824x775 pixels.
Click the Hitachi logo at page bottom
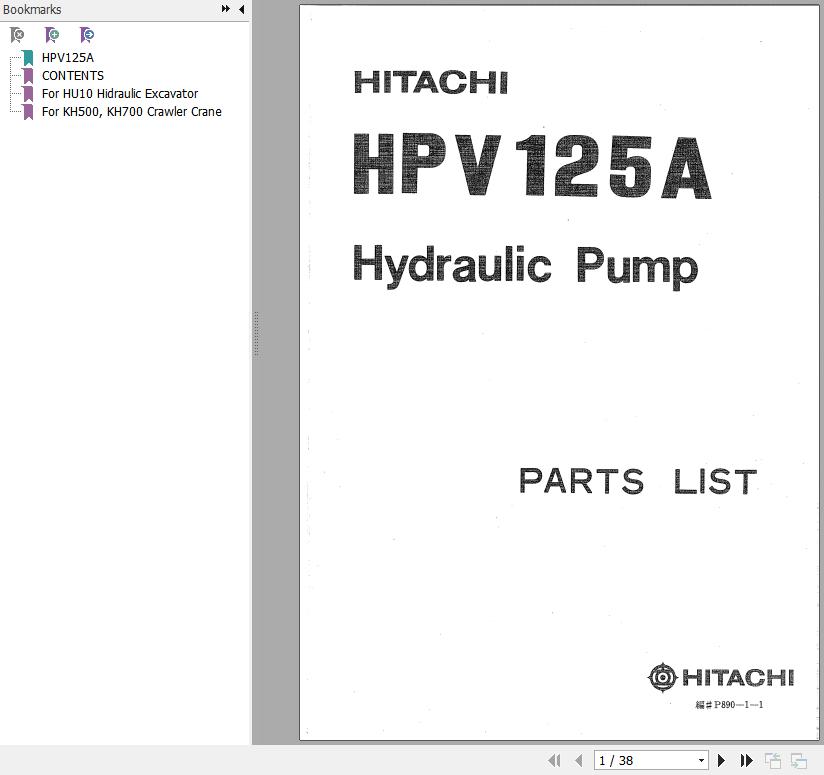pyautogui.click(x=721, y=677)
